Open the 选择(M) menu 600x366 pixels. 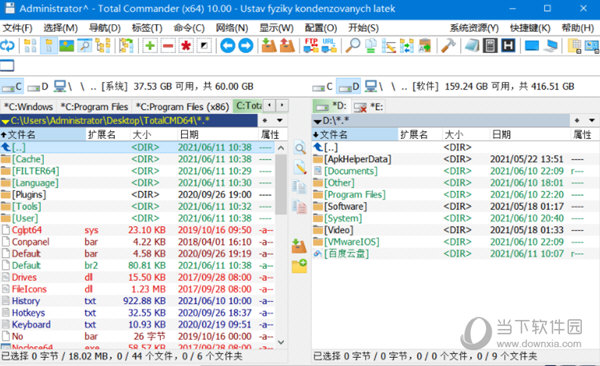60,28
